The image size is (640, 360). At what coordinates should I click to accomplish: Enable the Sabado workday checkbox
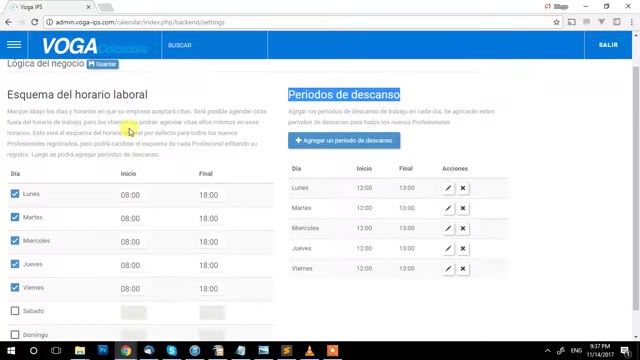click(x=15, y=311)
